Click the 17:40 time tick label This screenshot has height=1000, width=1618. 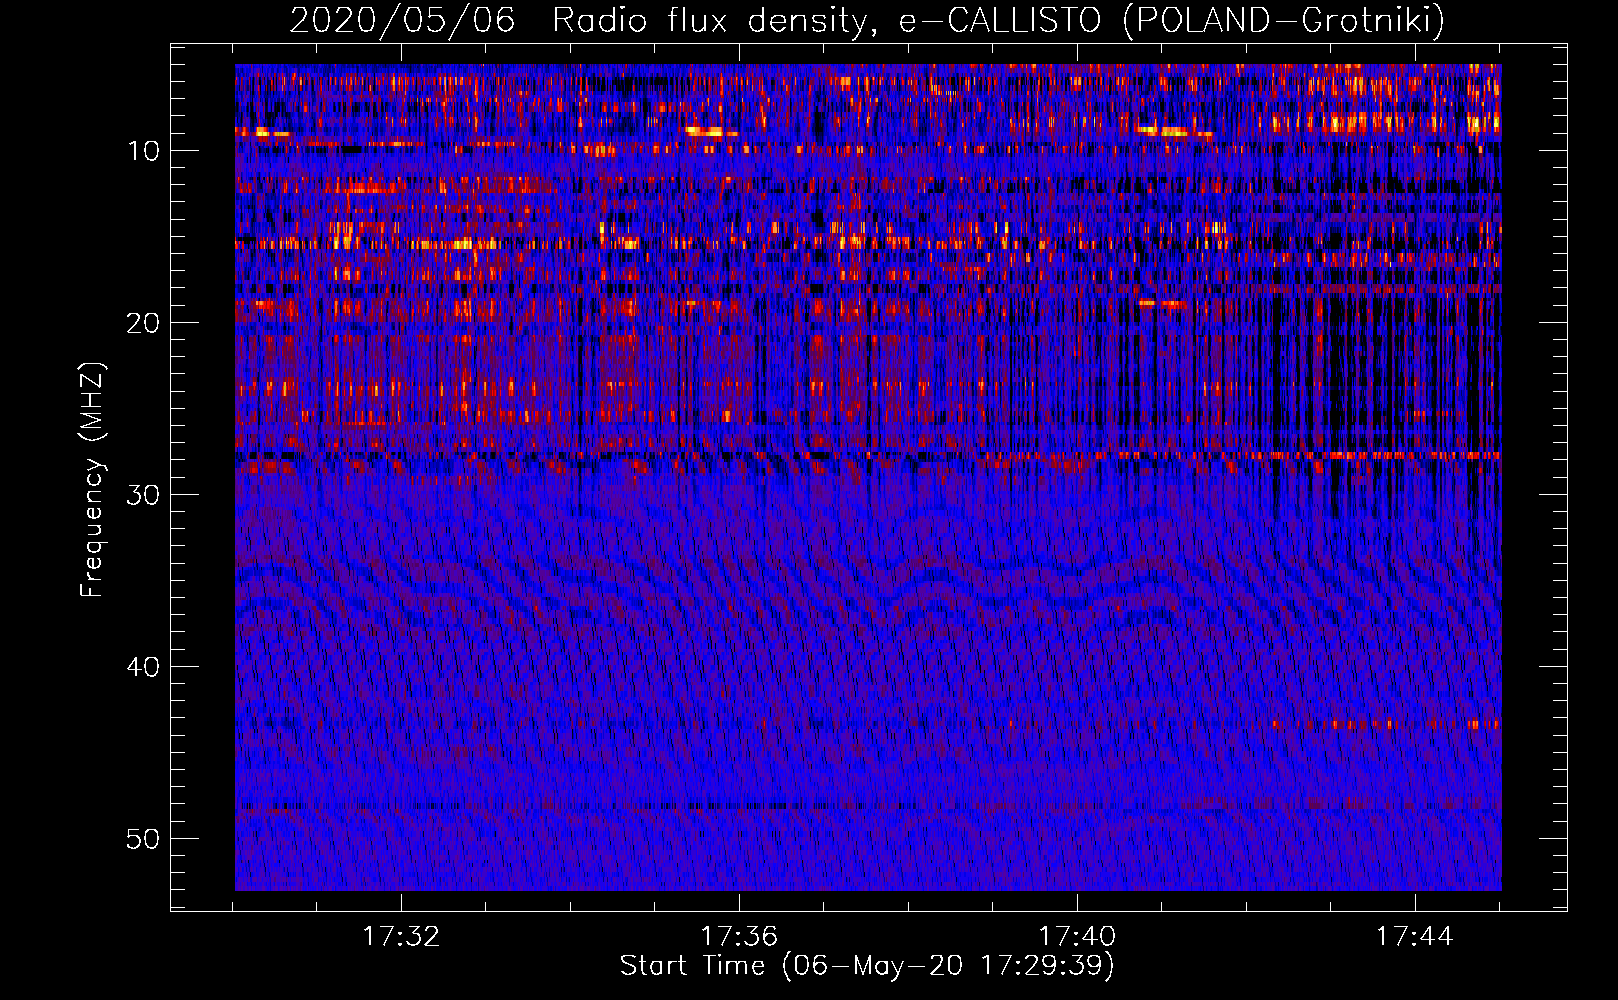tap(1077, 937)
